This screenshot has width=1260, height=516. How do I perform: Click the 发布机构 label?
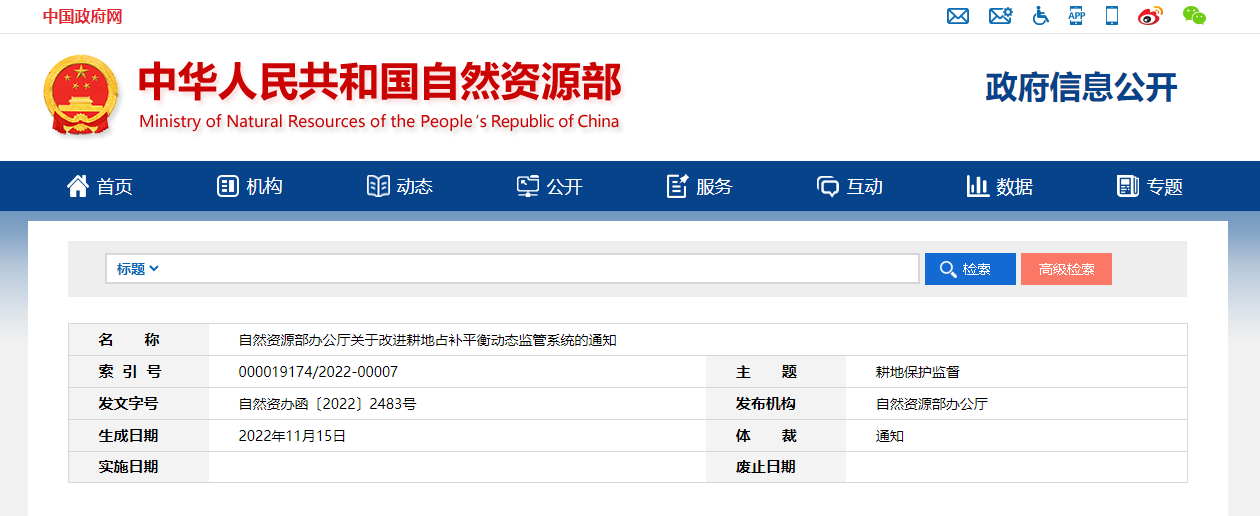[x=766, y=404]
